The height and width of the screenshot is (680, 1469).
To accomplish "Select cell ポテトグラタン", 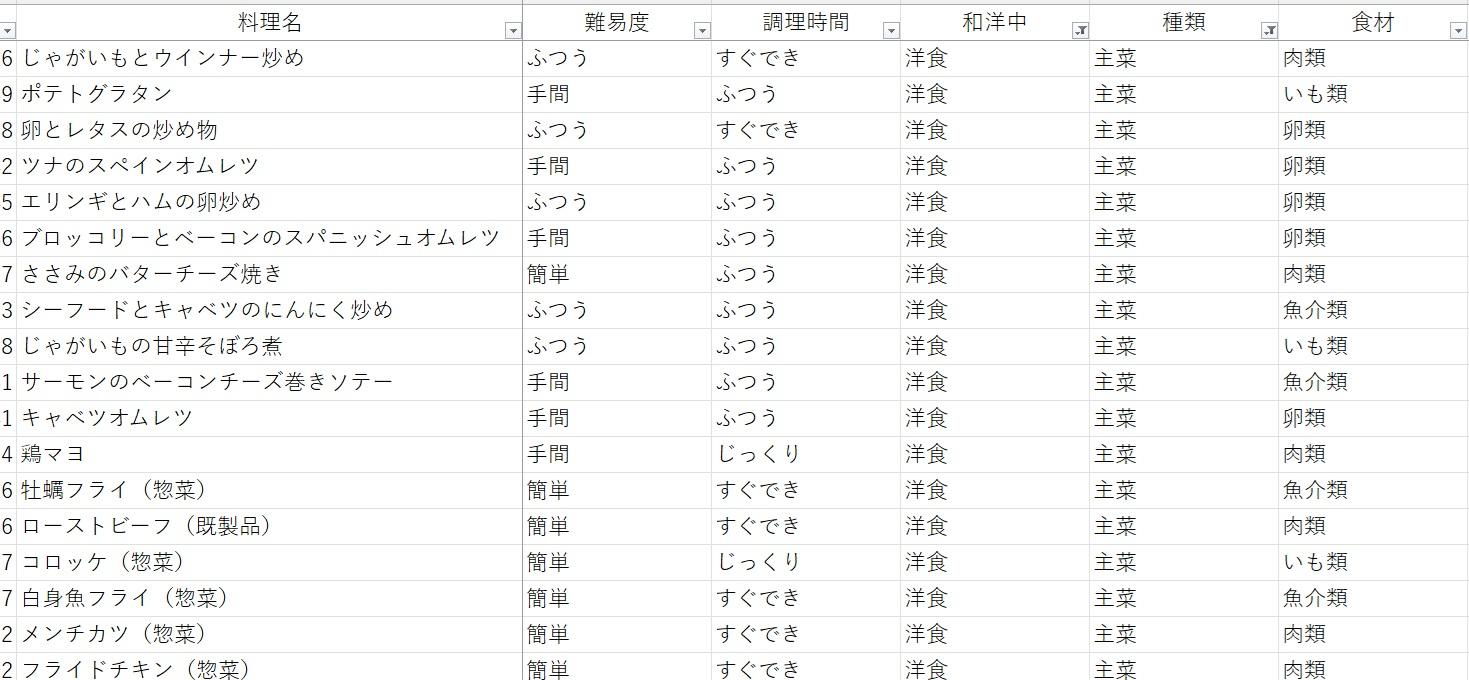I will [270, 94].
